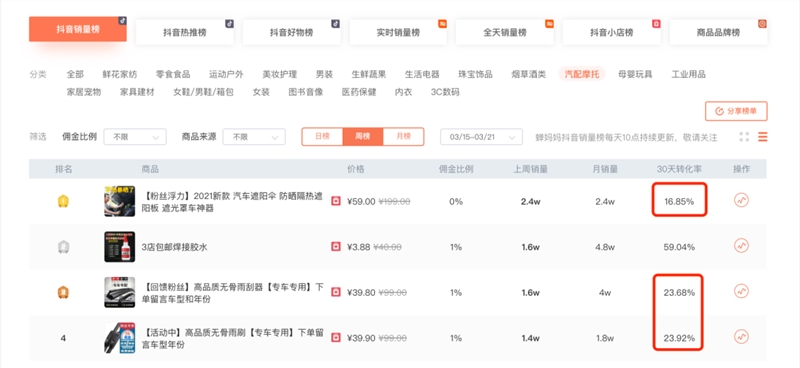Filter category by 美妆护理
This screenshot has height=368, width=800.
[280, 75]
